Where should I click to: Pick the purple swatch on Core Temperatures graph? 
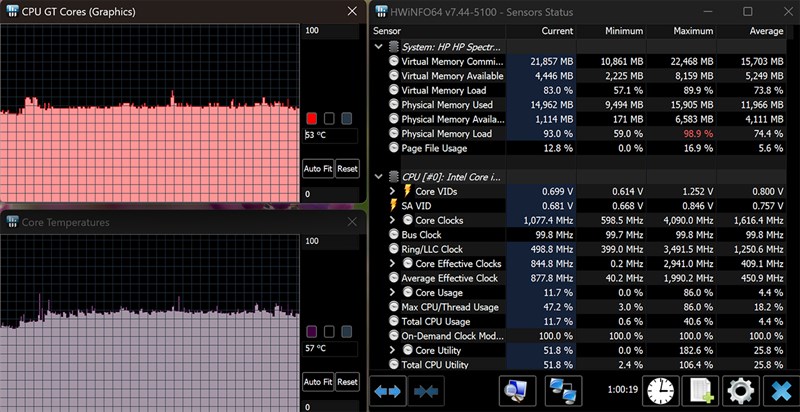(x=311, y=331)
